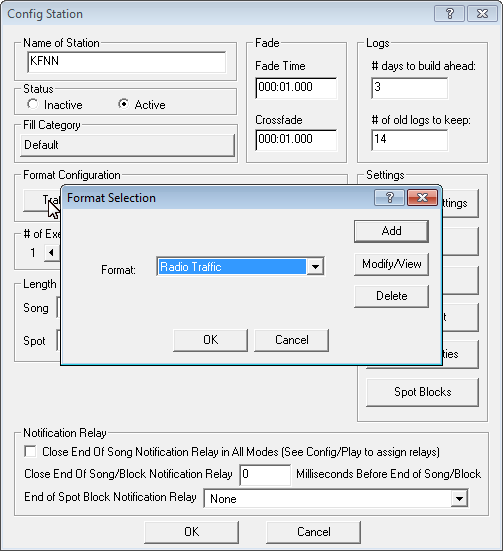Click the Config Station help question-mark icon
Screen dimensions: 503x551
point(450,14)
